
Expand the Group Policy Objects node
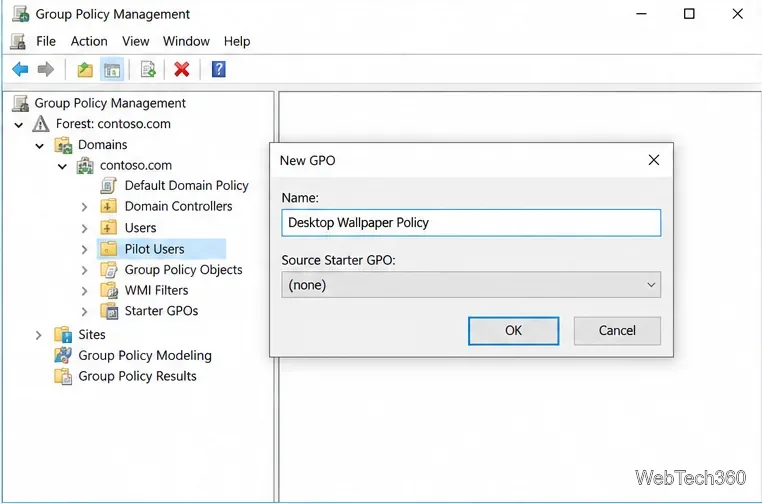[x=85, y=270]
